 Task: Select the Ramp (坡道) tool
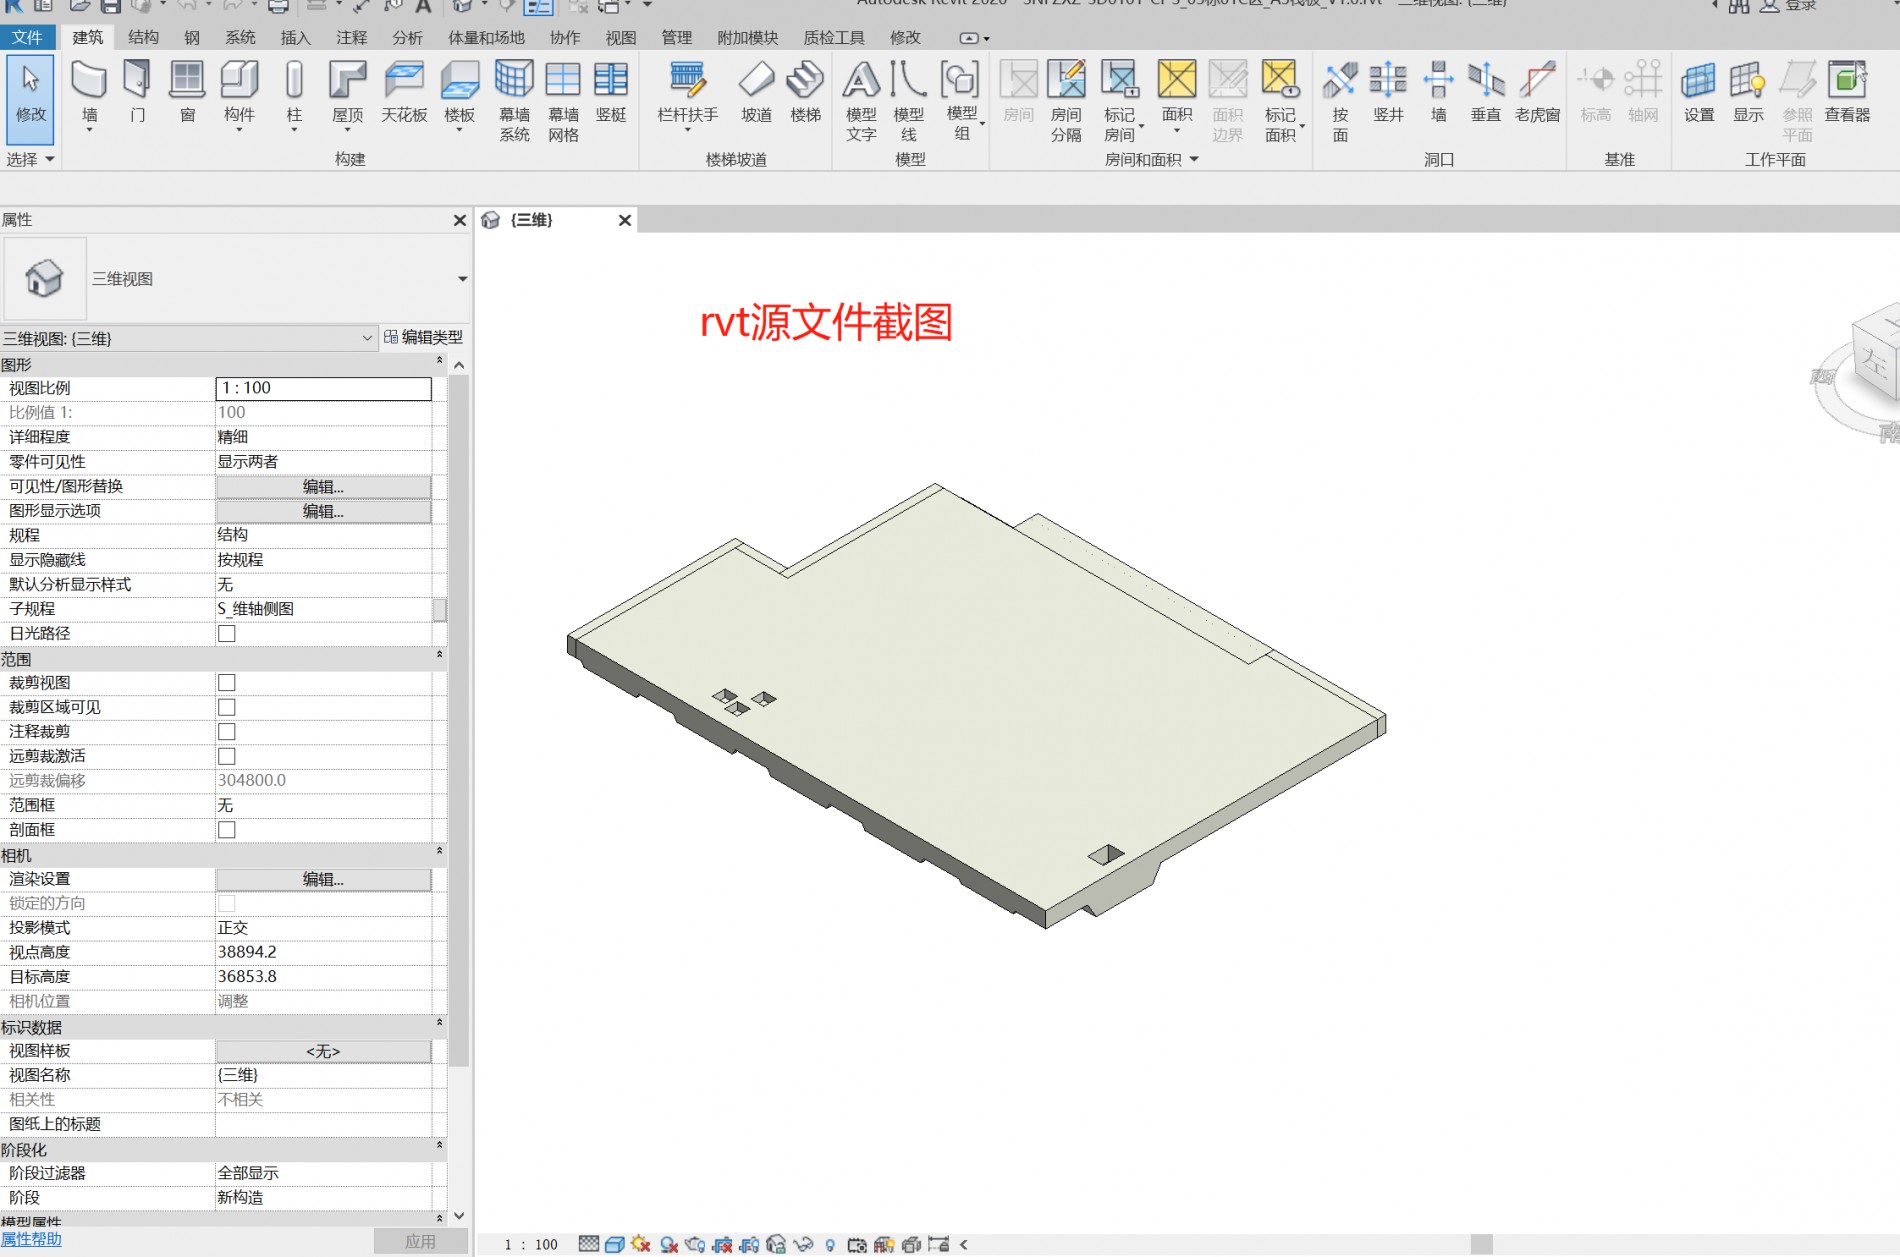tap(756, 93)
